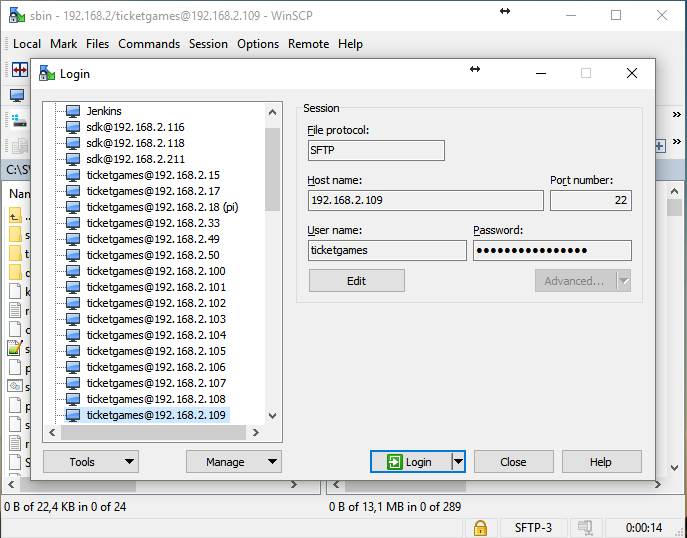Viewport: 687px width, 538px height.
Task: Open the Session menu
Action: click(x=208, y=44)
